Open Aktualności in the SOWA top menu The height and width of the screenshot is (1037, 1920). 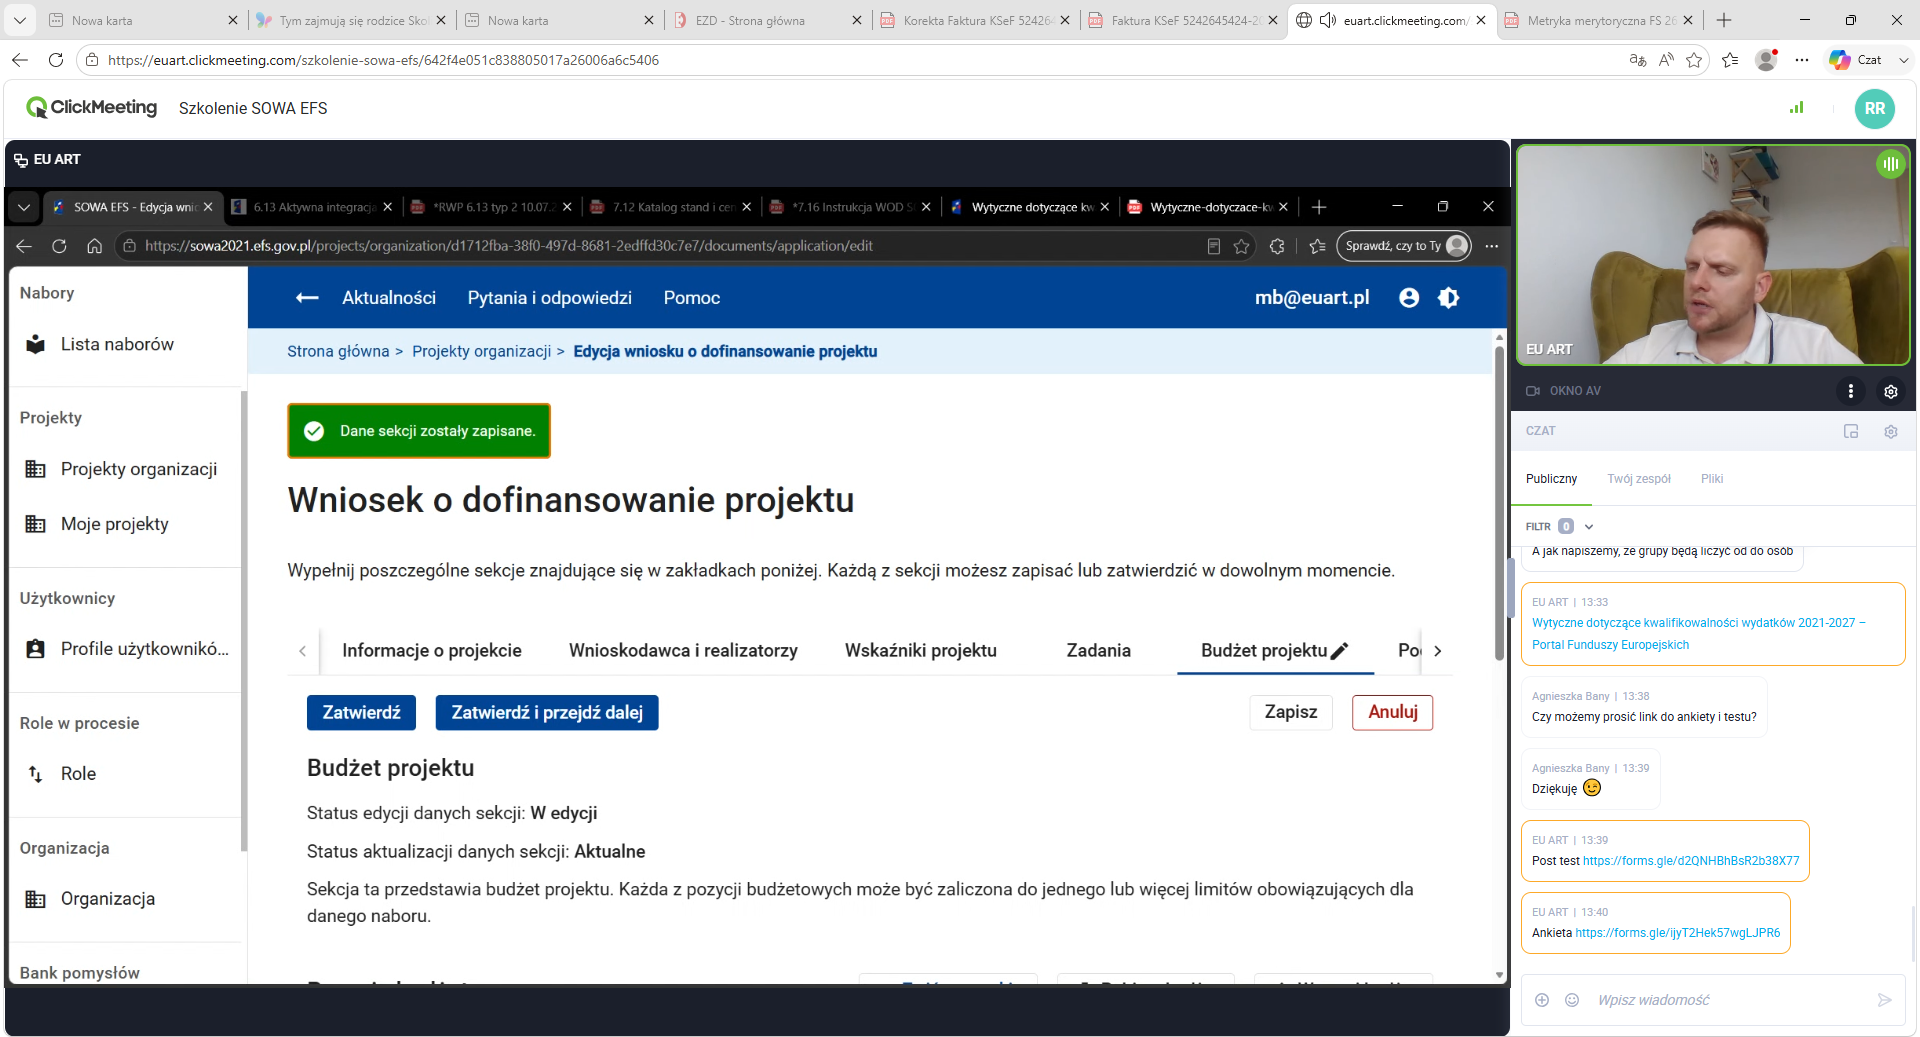389,298
